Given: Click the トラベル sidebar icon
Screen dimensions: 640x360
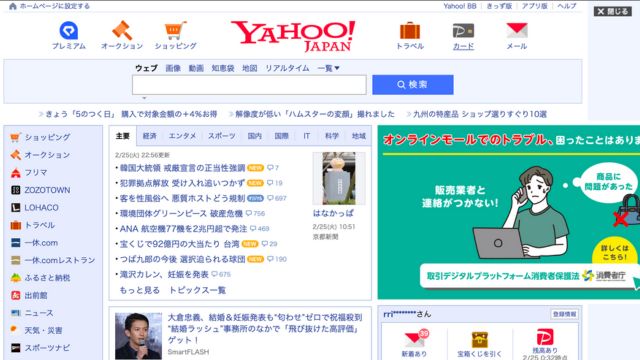Looking at the screenshot, I should click(16, 225).
